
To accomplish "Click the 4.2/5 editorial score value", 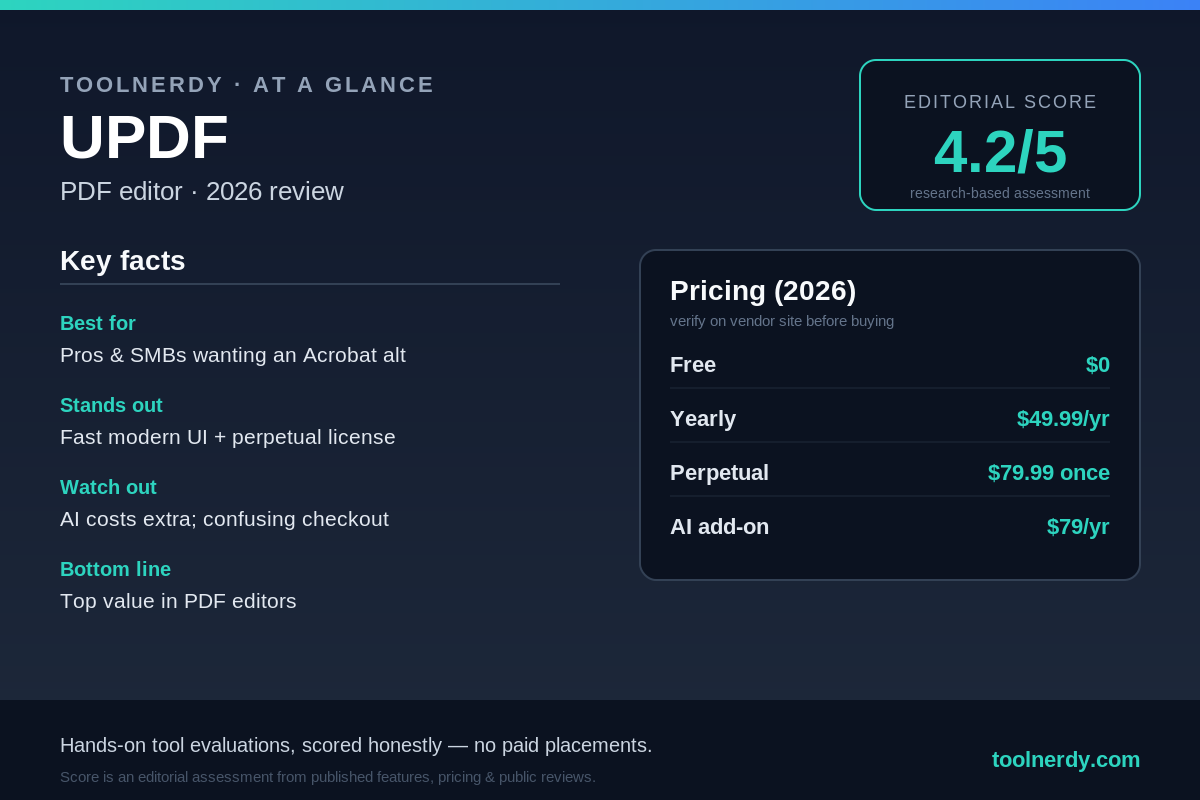I will [x=1000, y=151].
